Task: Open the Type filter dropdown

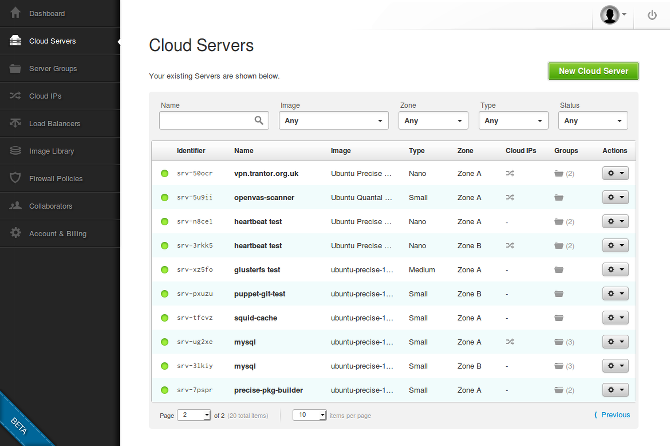Action: click(513, 120)
